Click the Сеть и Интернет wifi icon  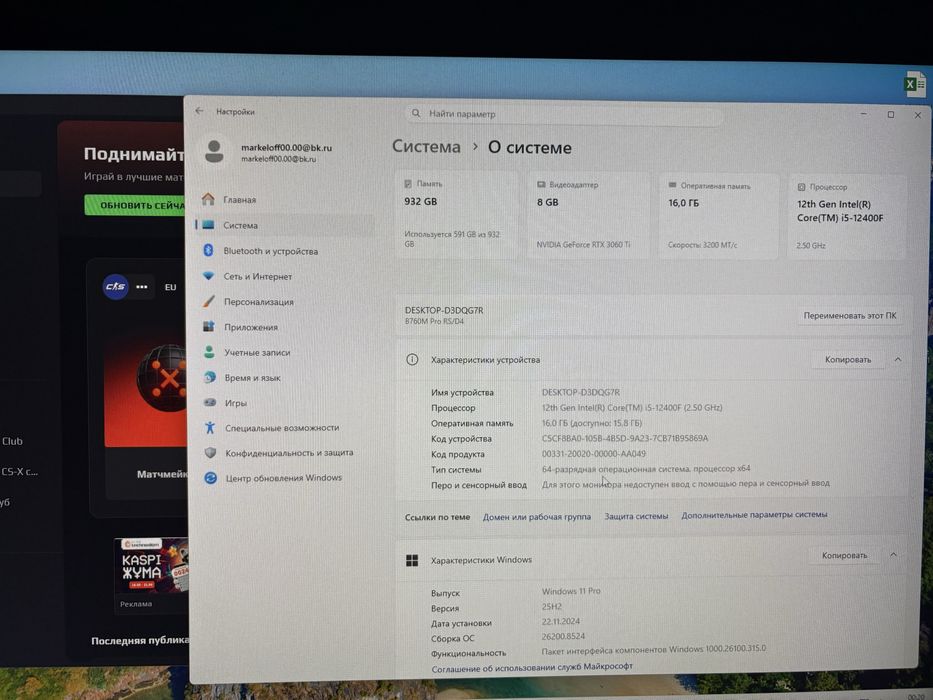click(x=208, y=276)
